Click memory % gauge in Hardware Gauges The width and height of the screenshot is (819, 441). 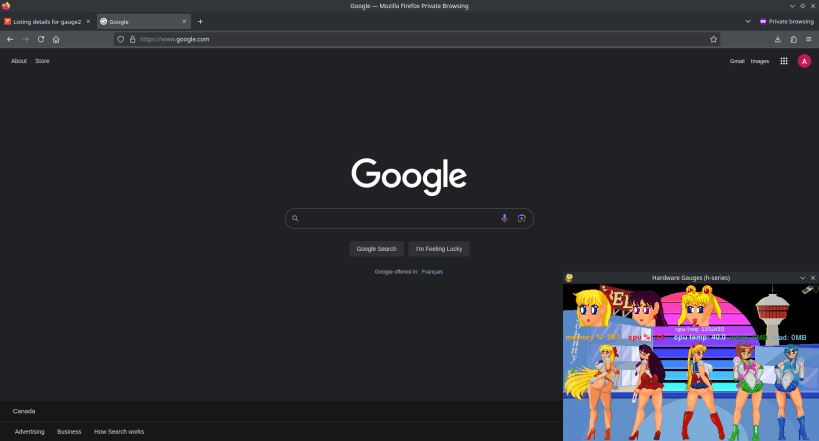click(593, 338)
